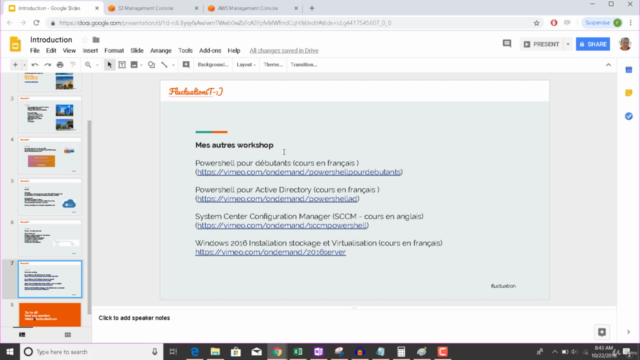Image resolution: width=640 pixels, height=360 pixels.
Task: Click the Windows search box
Action: point(92,351)
